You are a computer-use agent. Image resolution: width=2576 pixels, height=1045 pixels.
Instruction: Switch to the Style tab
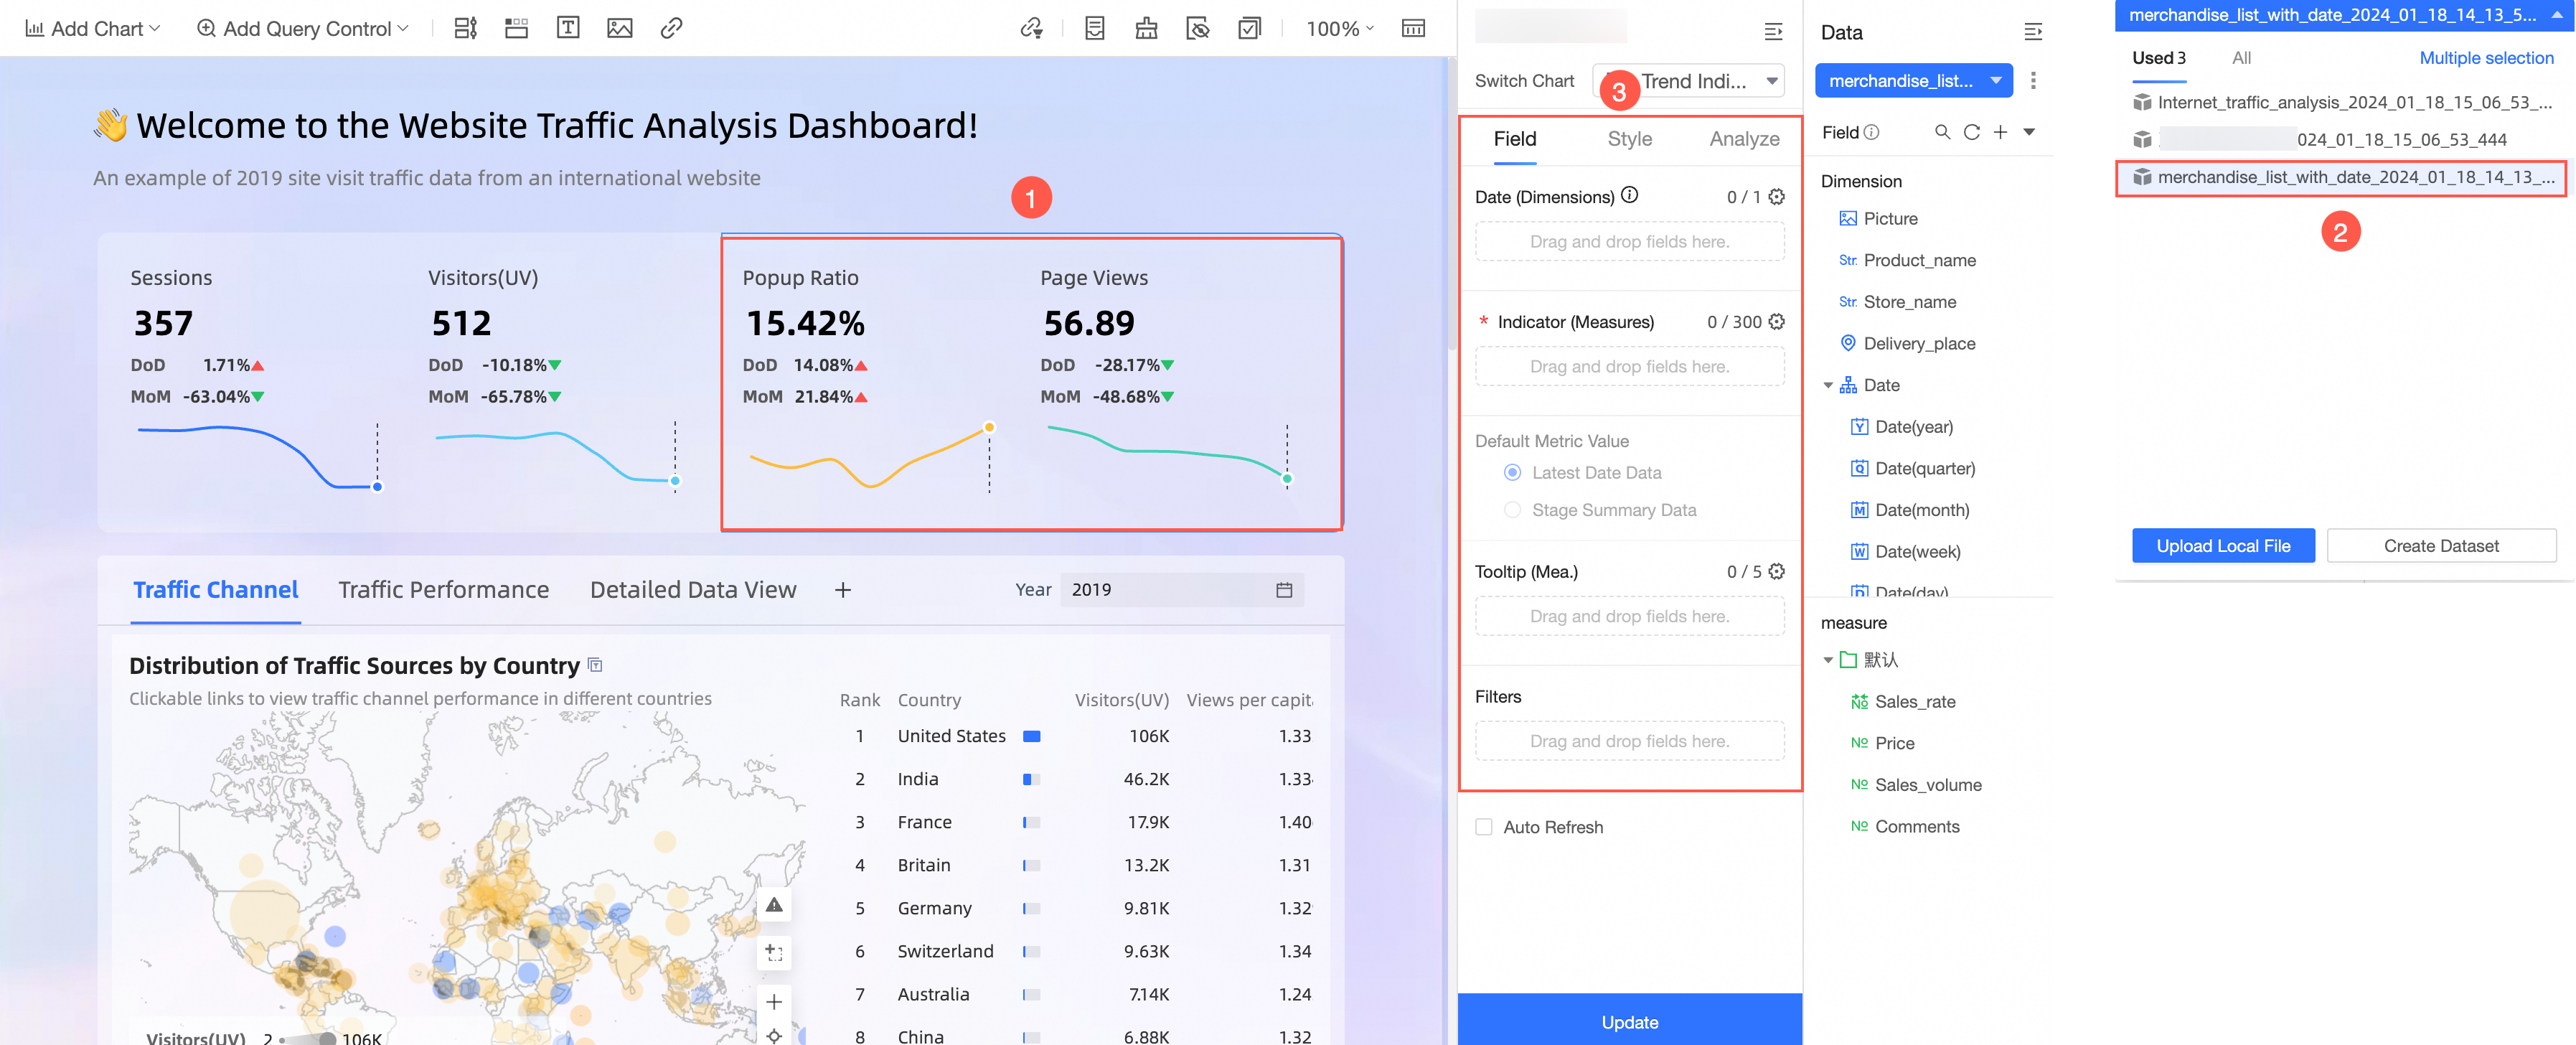click(1629, 139)
